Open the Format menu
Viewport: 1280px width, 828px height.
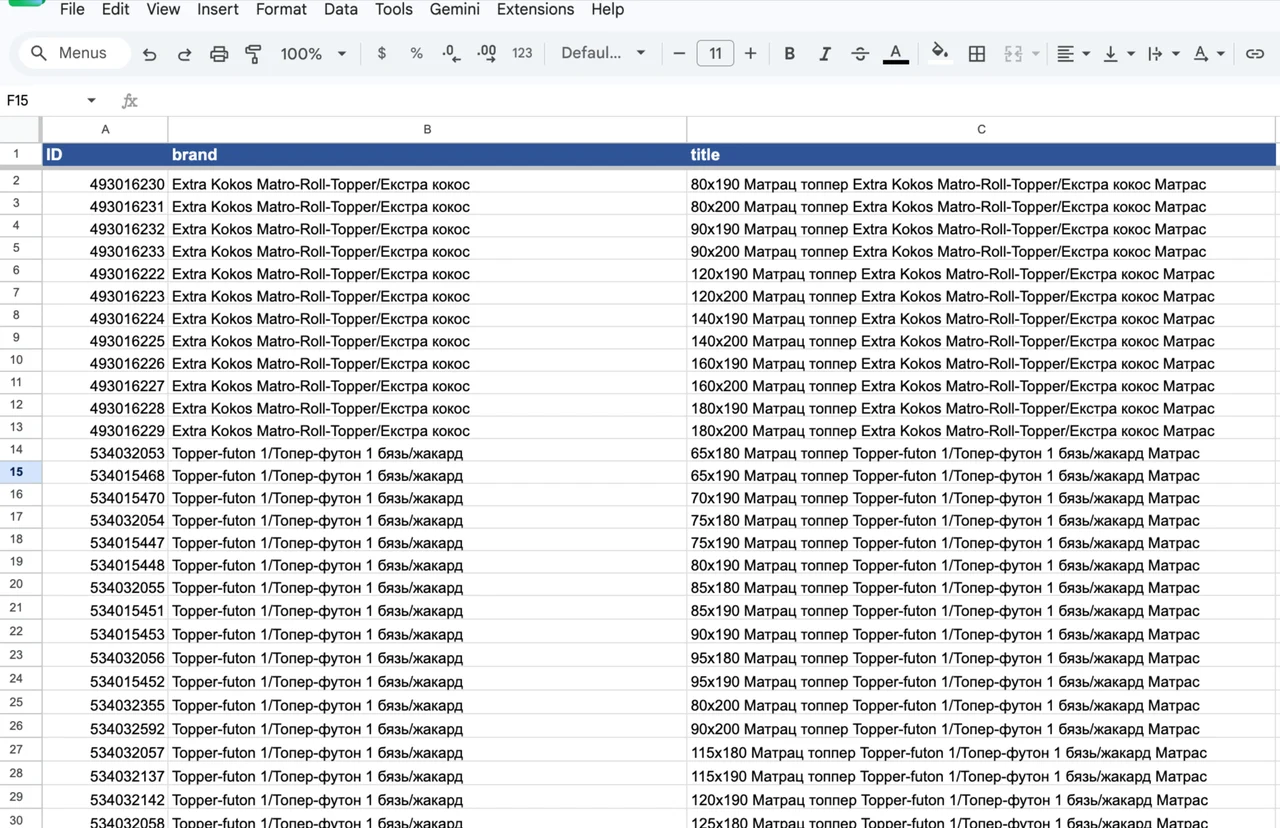(281, 9)
